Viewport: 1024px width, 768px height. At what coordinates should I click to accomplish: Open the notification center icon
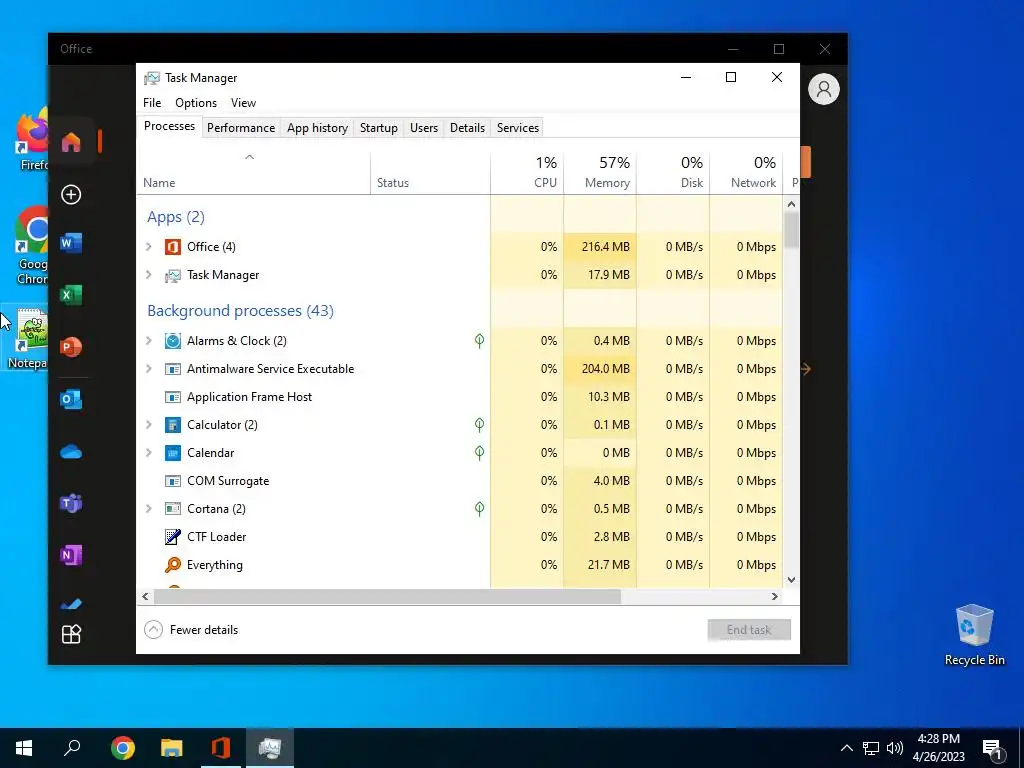tap(993, 749)
